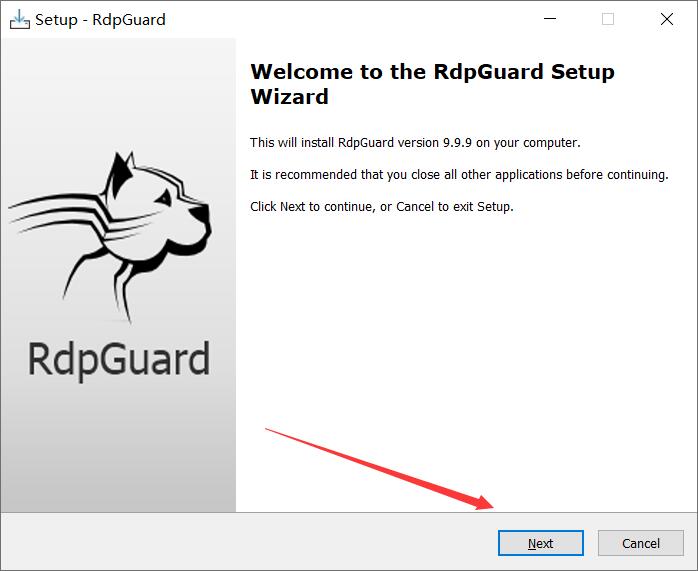
Task: Click the word 'Wizard' in the heading
Action: (x=289, y=97)
